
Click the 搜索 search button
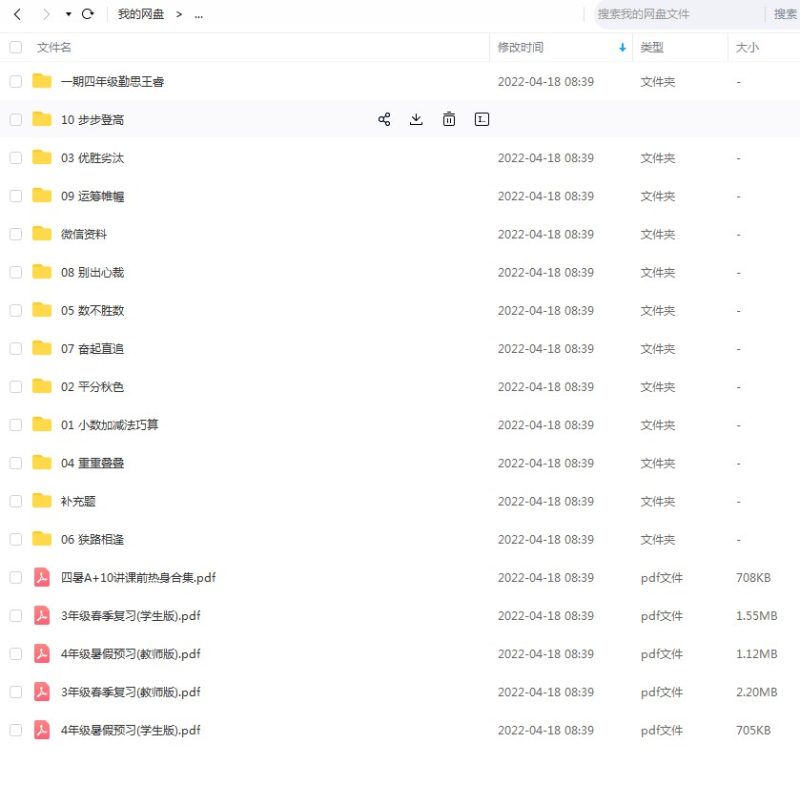click(783, 14)
